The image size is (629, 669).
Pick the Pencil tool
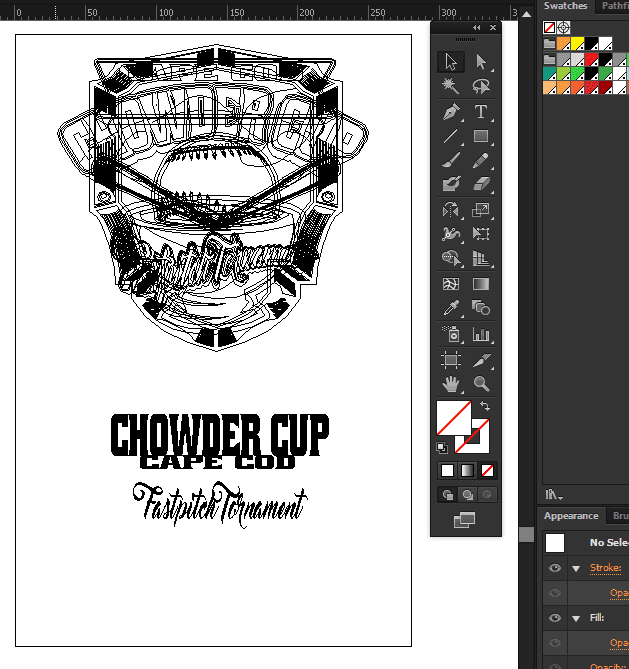(481, 160)
